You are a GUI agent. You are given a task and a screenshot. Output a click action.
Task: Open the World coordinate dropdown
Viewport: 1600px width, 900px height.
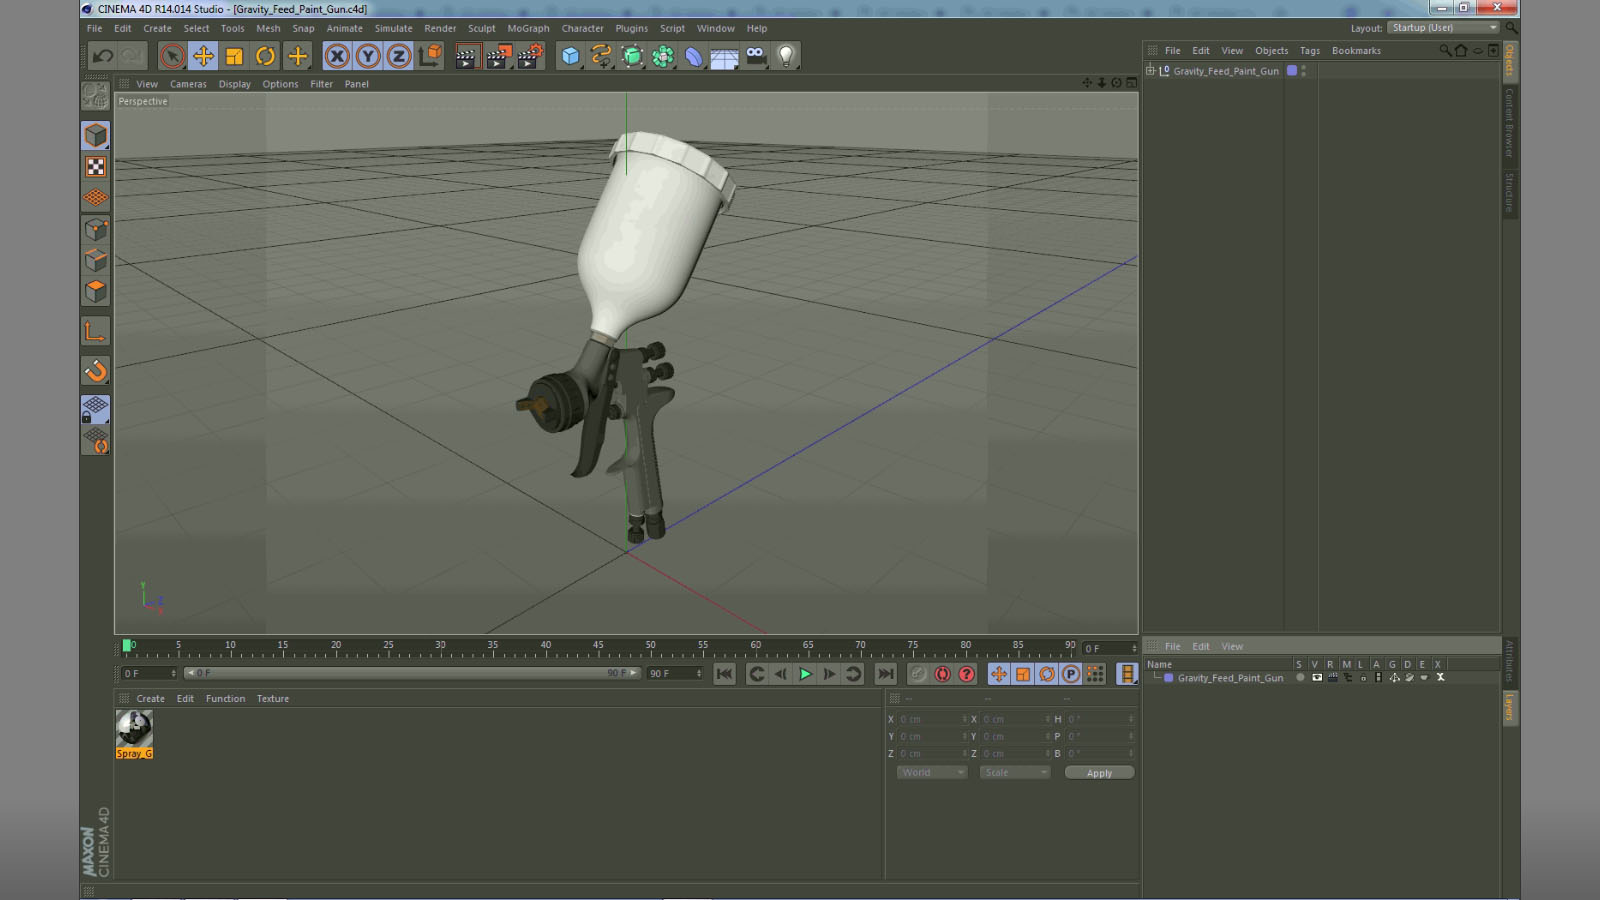(931, 773)
